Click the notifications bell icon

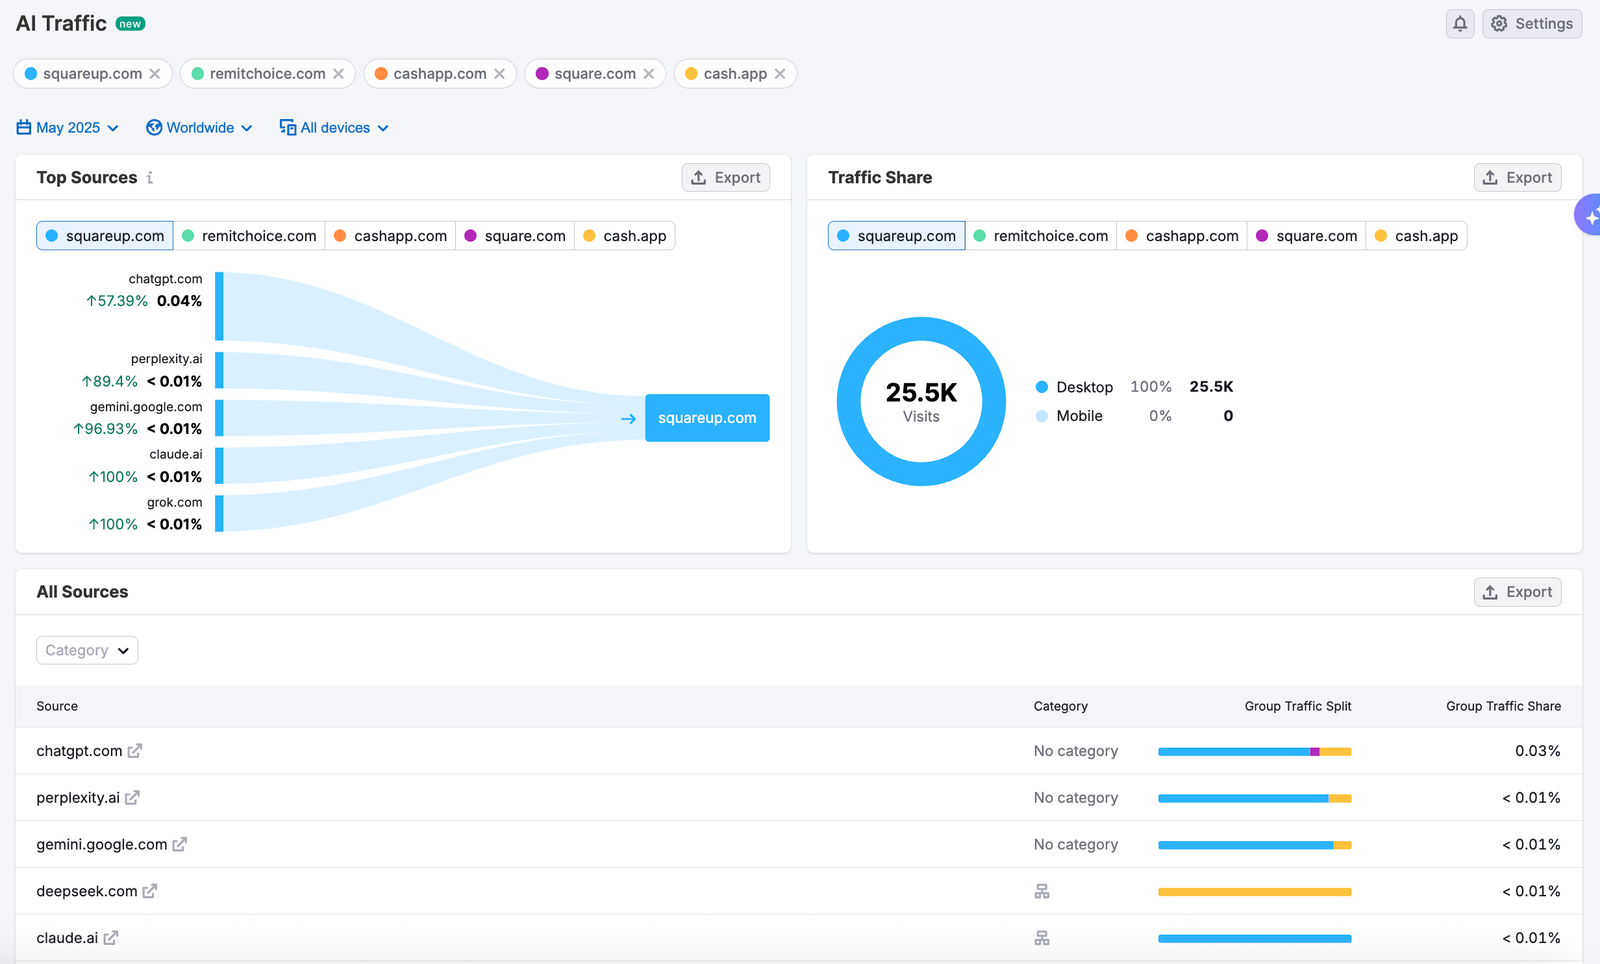coord(1460,24)
